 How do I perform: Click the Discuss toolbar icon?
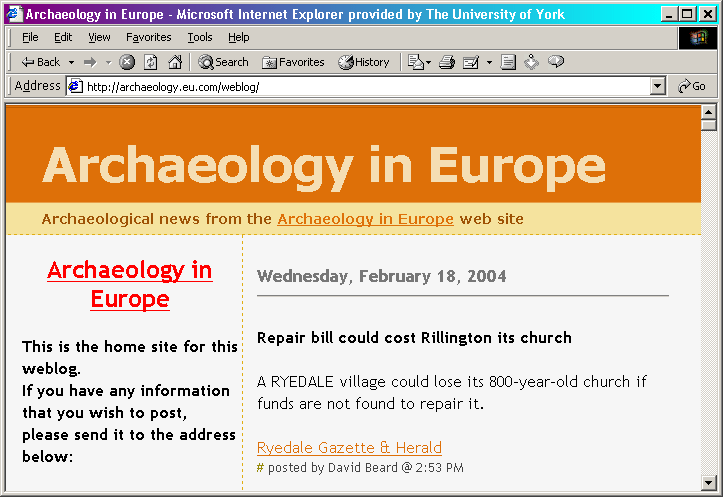click(508, 62)
